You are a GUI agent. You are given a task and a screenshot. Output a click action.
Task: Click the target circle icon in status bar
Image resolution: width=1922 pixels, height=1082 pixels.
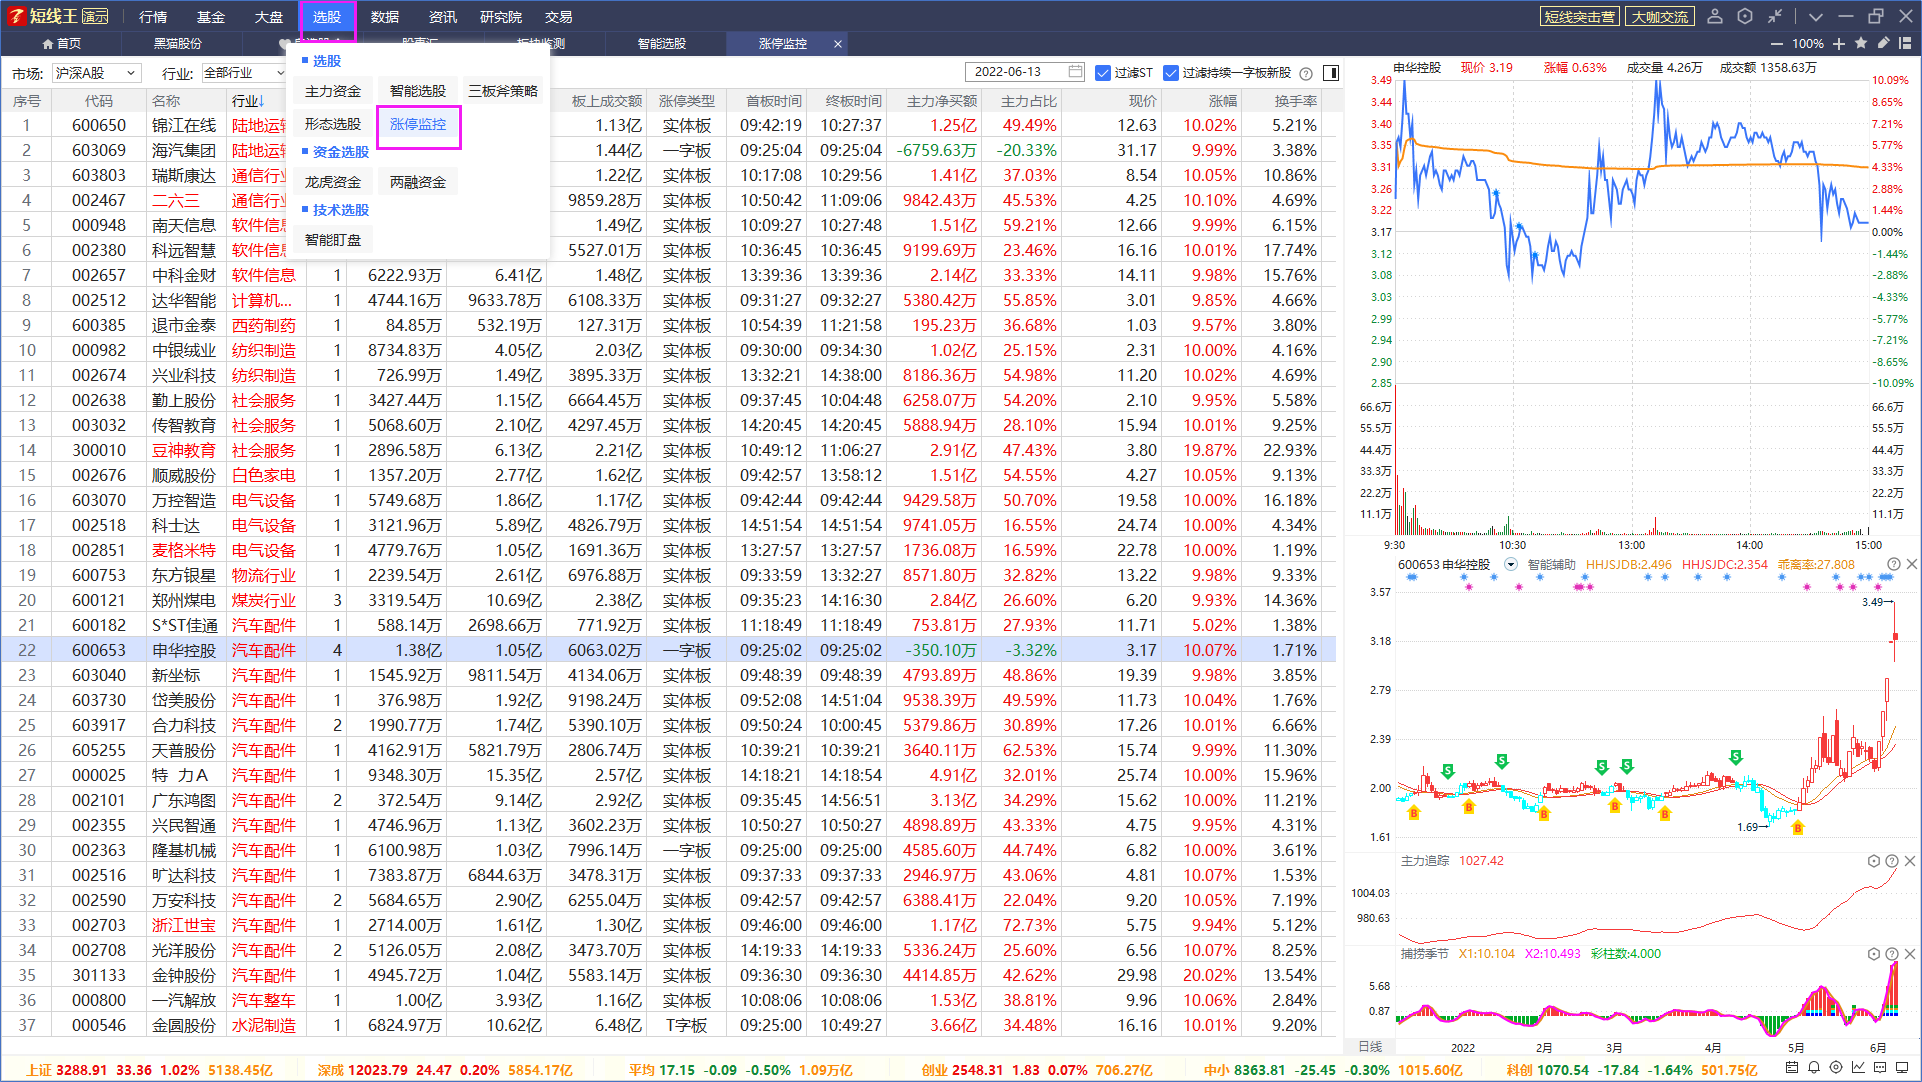click(x=1836, y=1069)
